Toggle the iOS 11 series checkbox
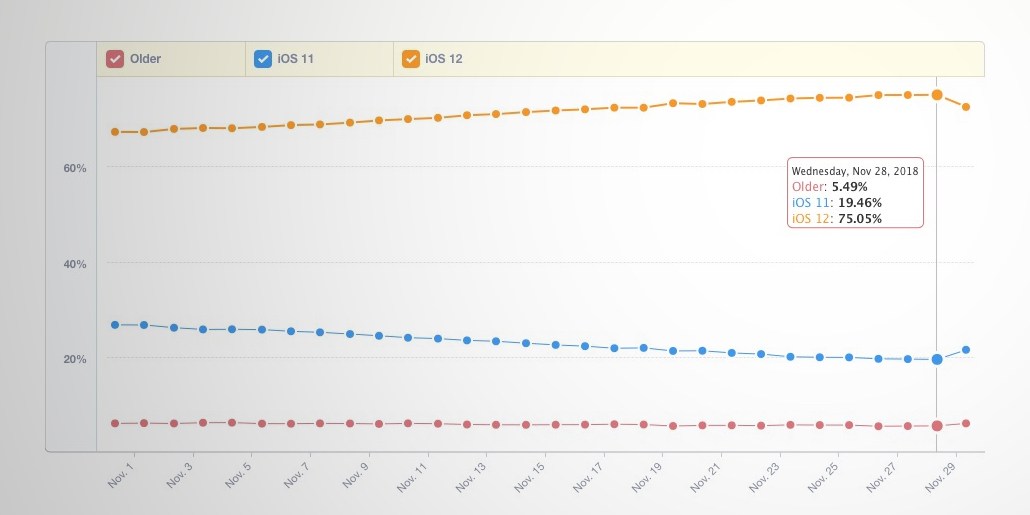1030x515 pixels. coord(263,59)
